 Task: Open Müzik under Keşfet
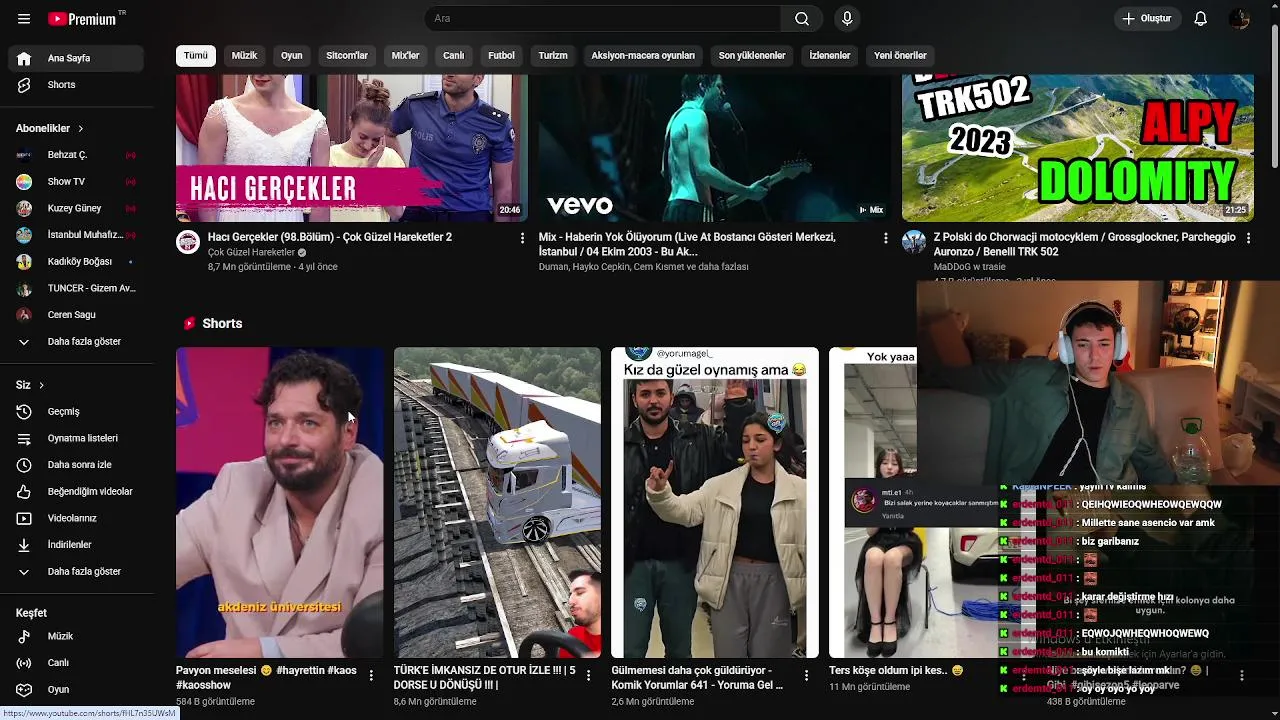coord(76,636)
